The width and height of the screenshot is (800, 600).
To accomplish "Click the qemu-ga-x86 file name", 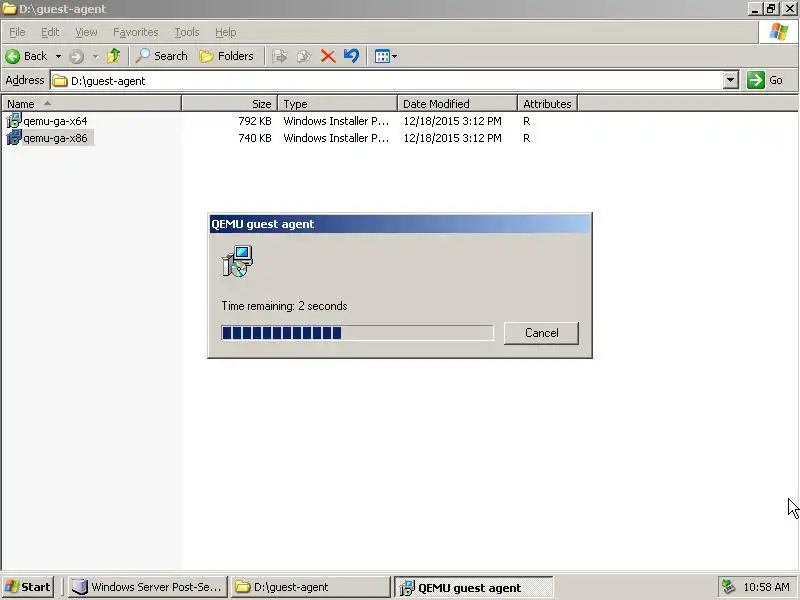I will (x=55, y=138).
